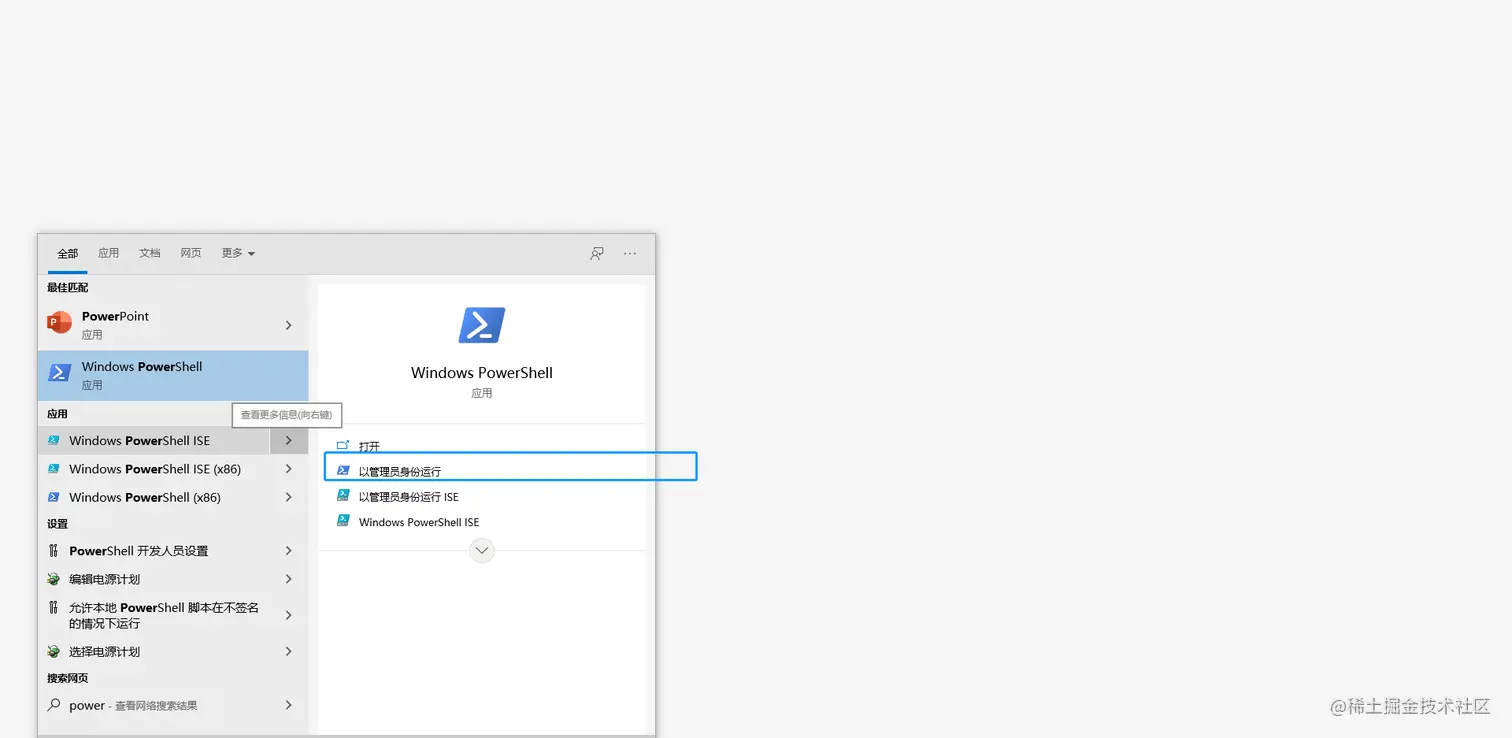Screen dimensions: 1512x738
Task: Click PowerShell 开发人员设置 settings icon
Action: 54,551
